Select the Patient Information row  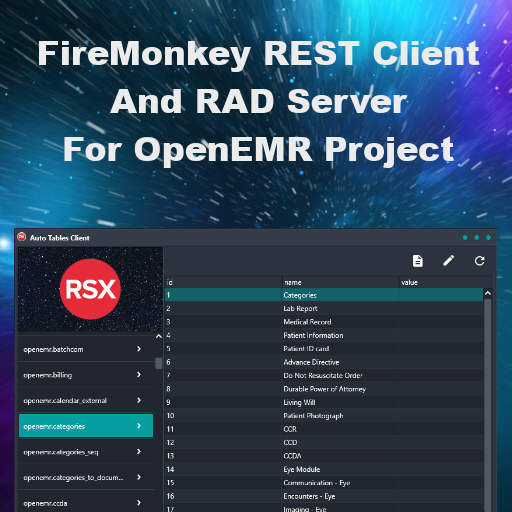324,335
